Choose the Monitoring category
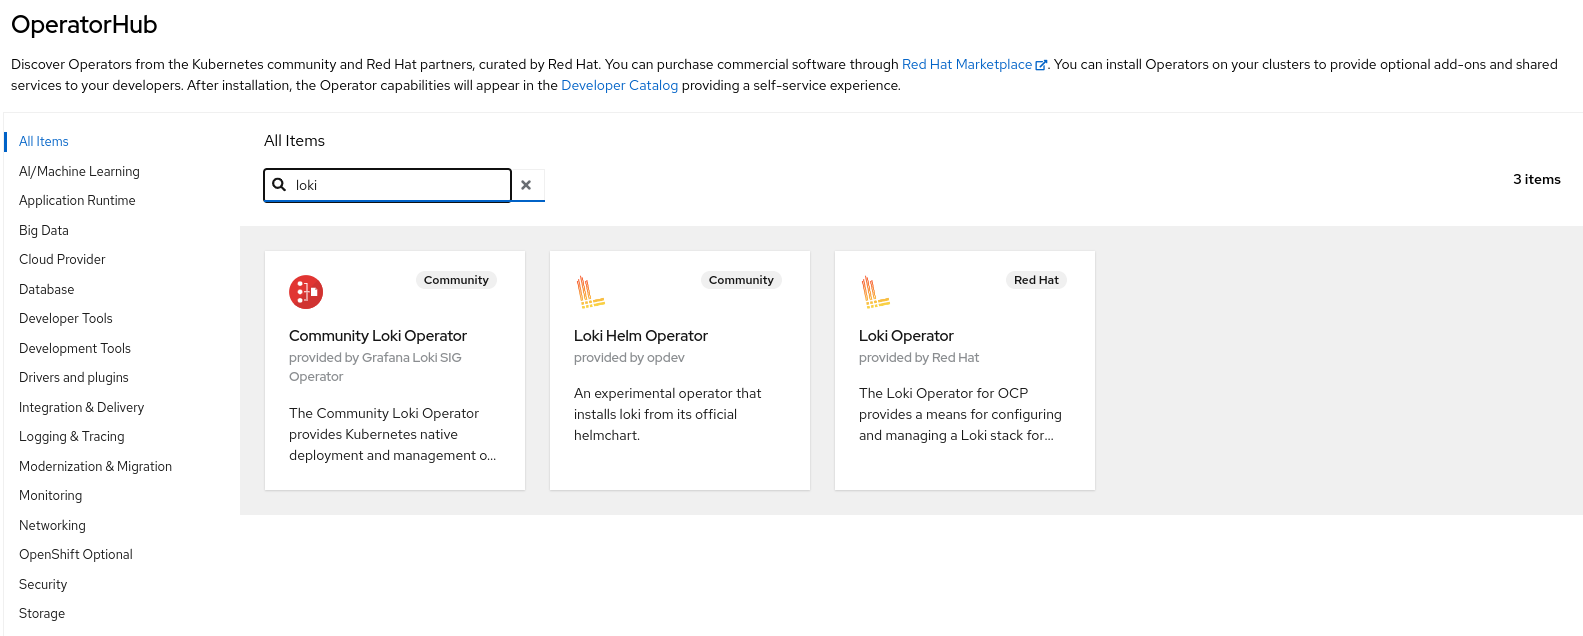Viewport: 1583px width, 636px height. pyautogui.click(x=51, y=495)
